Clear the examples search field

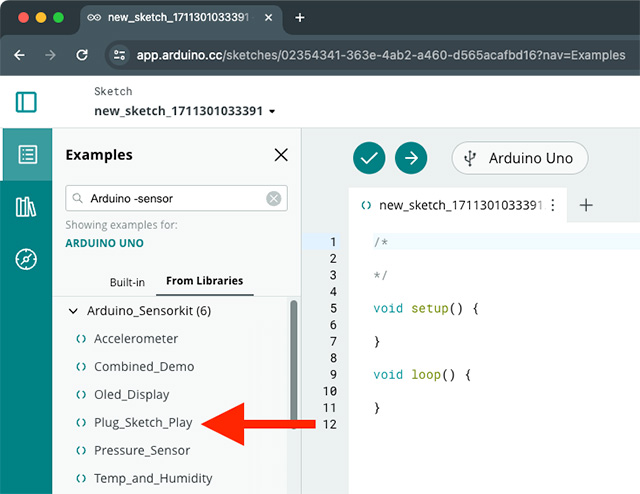pos(273,199)
